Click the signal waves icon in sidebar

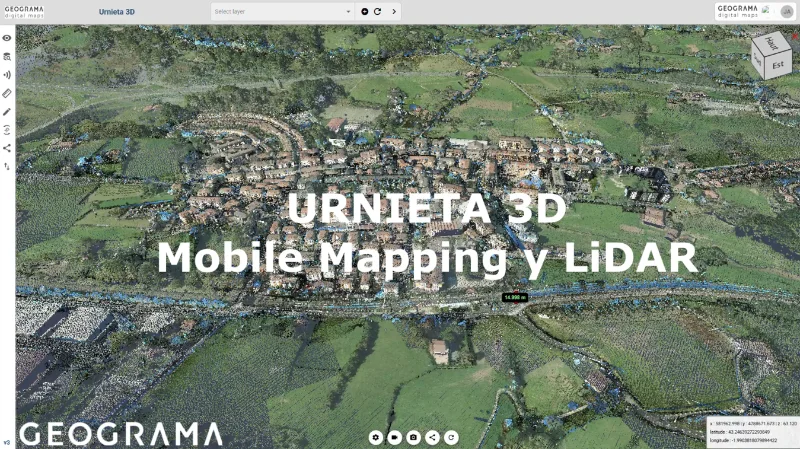(x=7, y=75)
